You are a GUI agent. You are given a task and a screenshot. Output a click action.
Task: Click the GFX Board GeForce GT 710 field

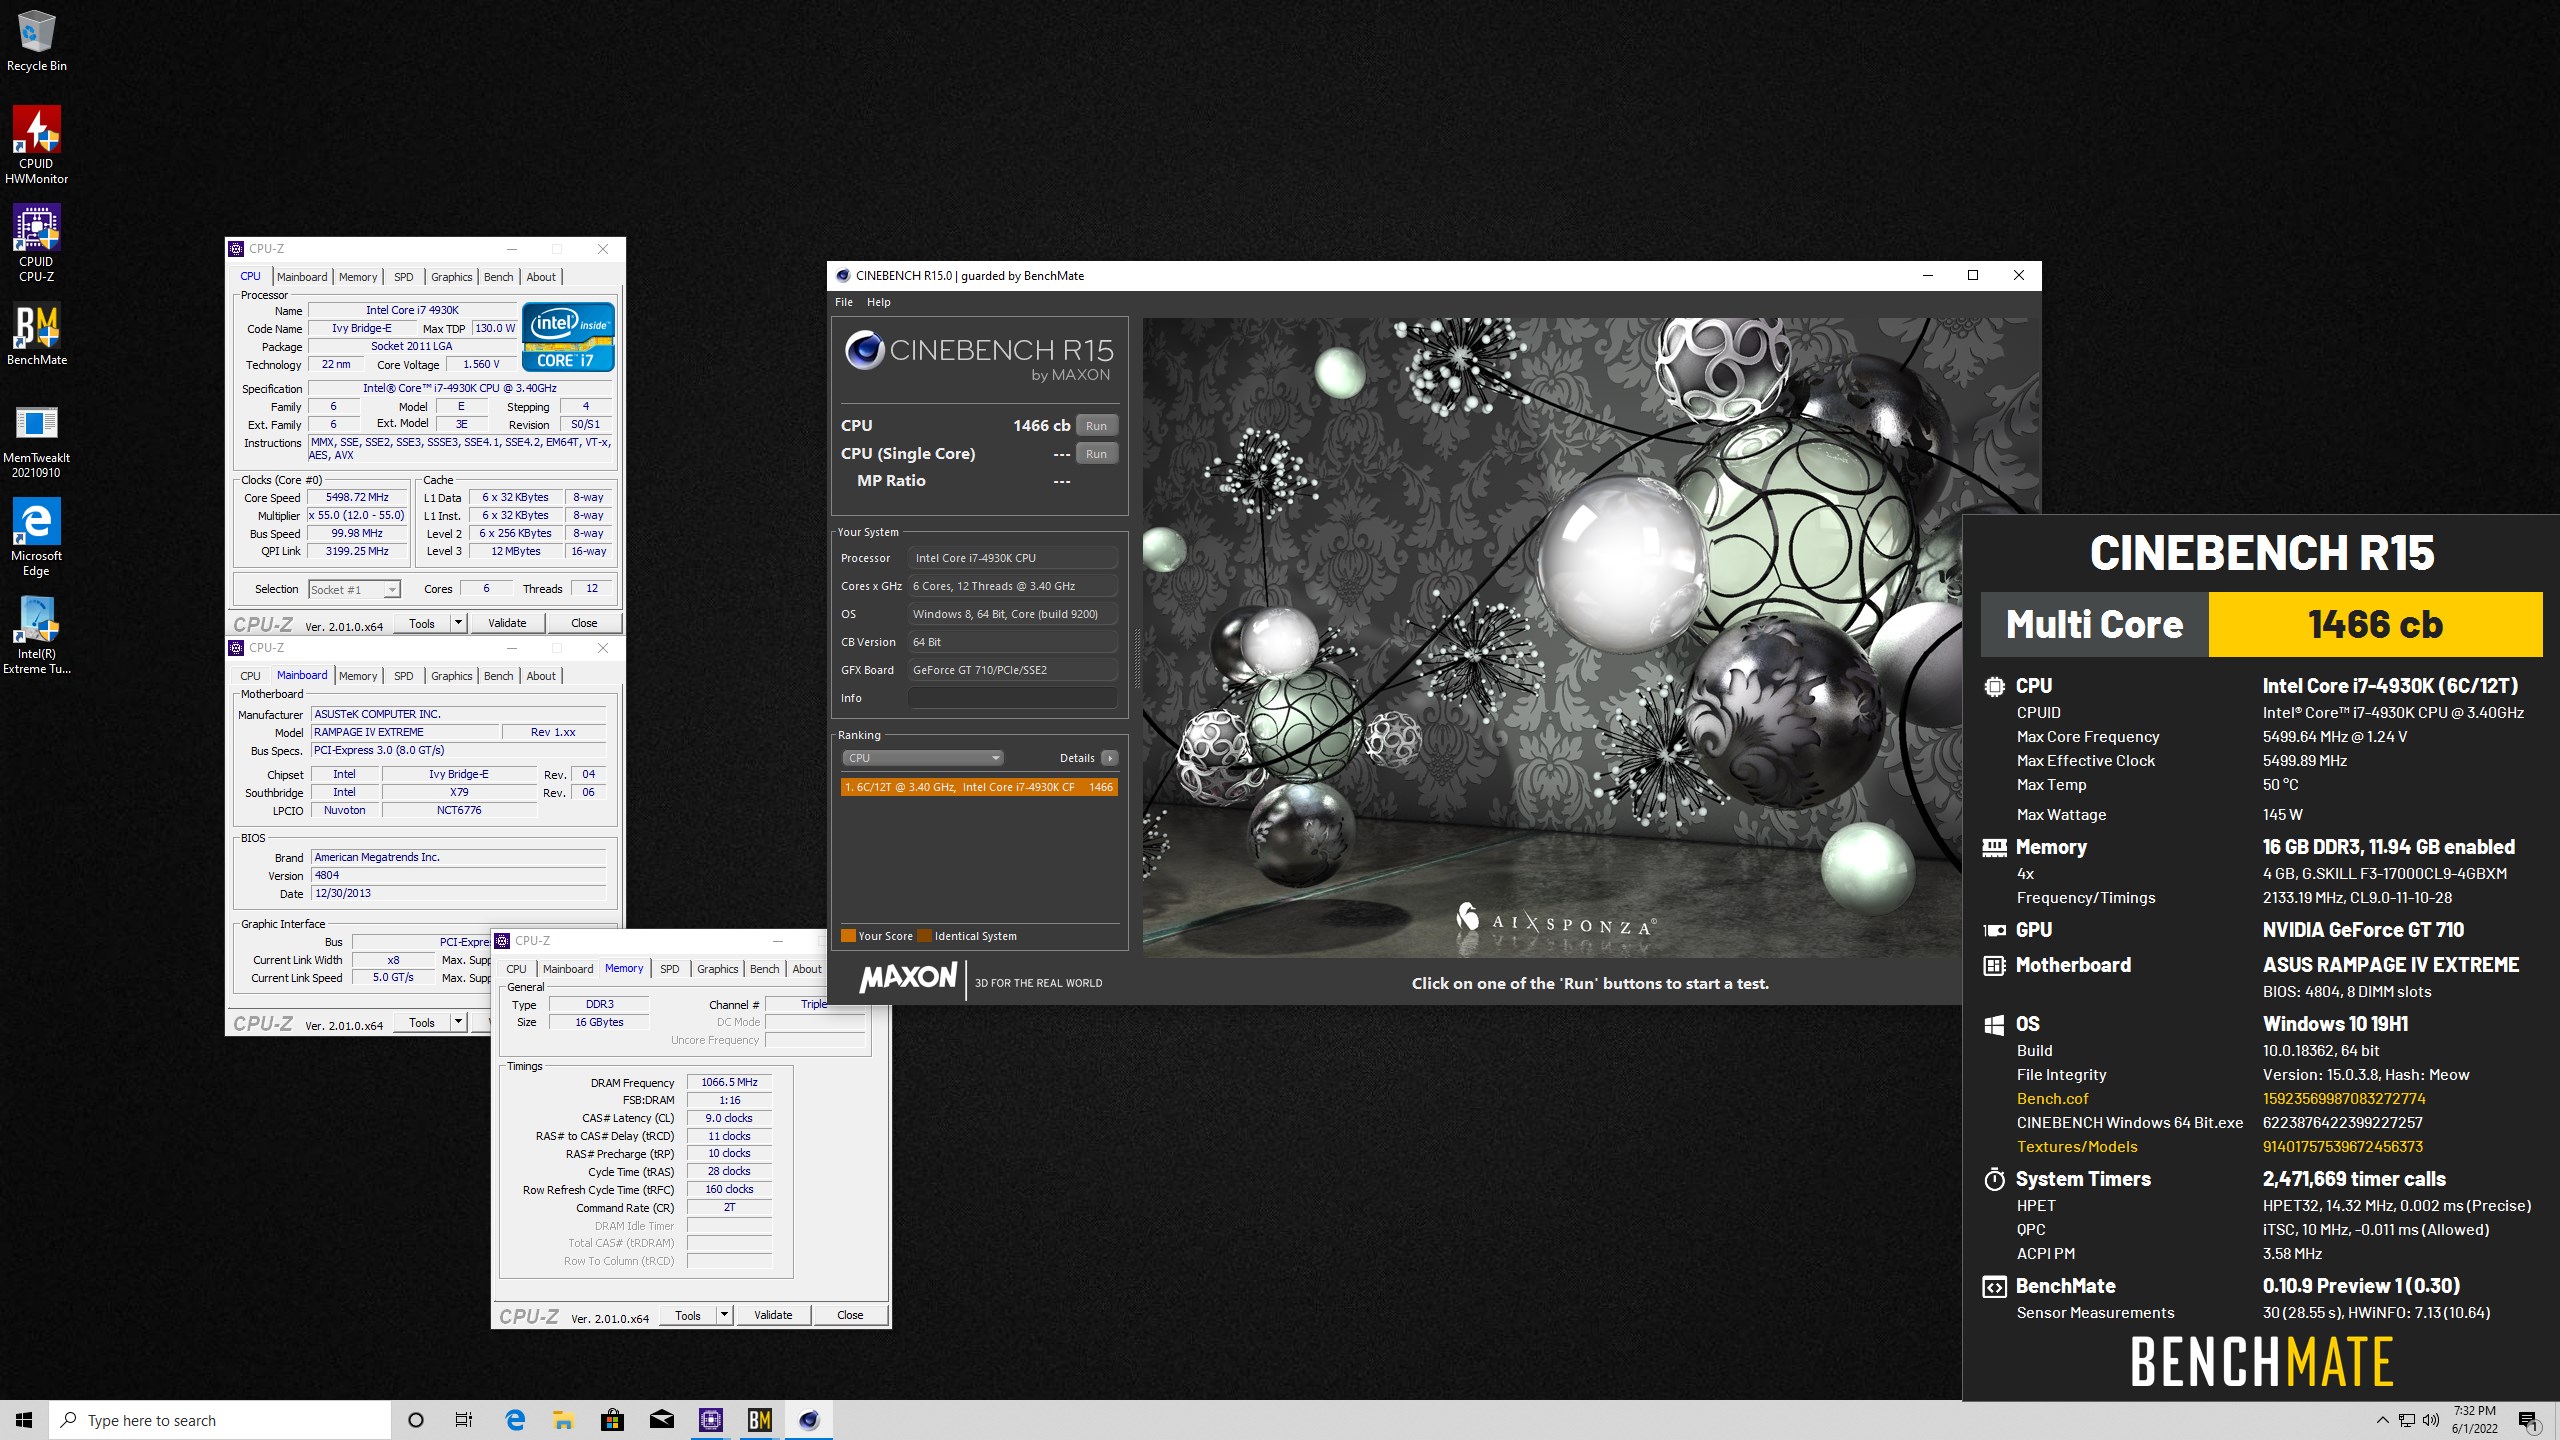(x=1012, y=670)
